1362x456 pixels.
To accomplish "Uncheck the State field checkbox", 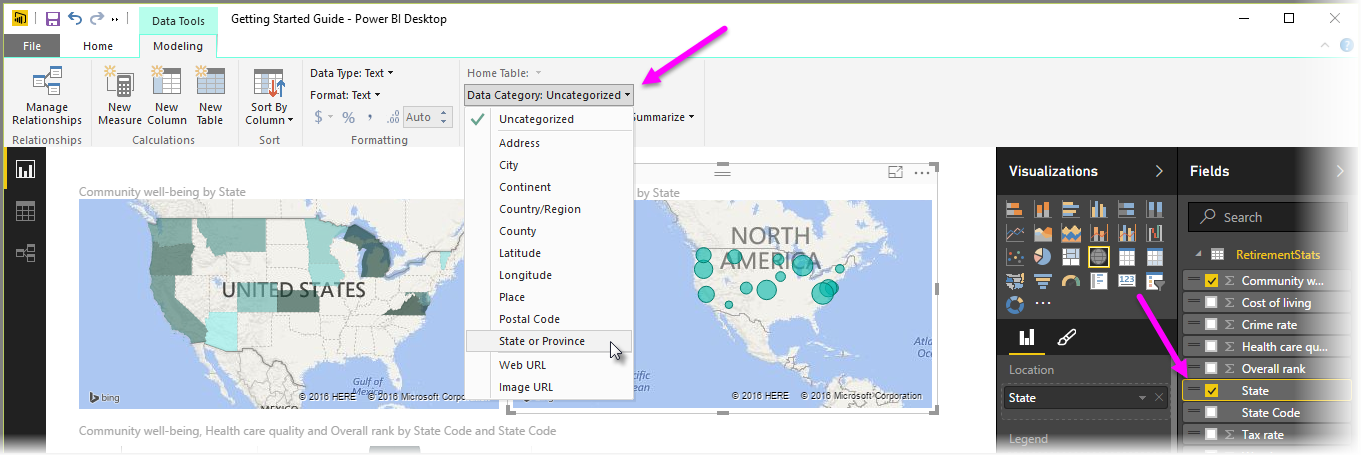I will 1211,391.
